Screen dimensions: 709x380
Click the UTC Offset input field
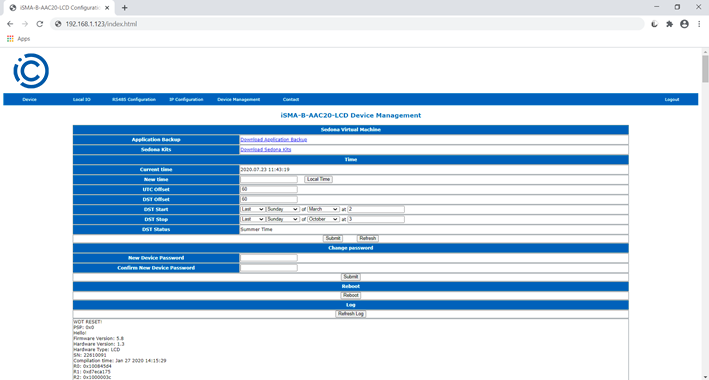coord(269,190)
